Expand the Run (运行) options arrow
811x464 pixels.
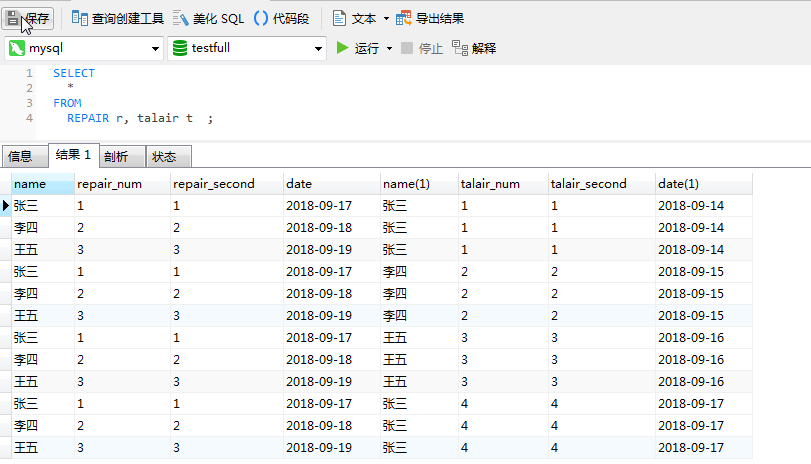389,49
